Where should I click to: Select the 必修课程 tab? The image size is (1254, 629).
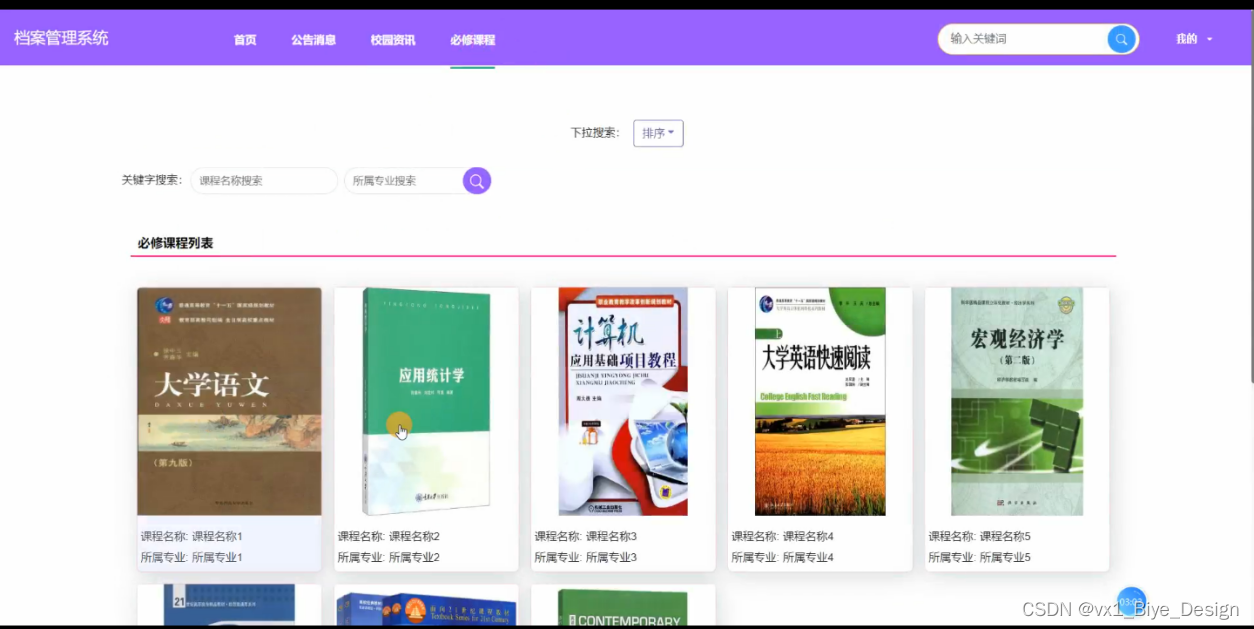(472, 40)
